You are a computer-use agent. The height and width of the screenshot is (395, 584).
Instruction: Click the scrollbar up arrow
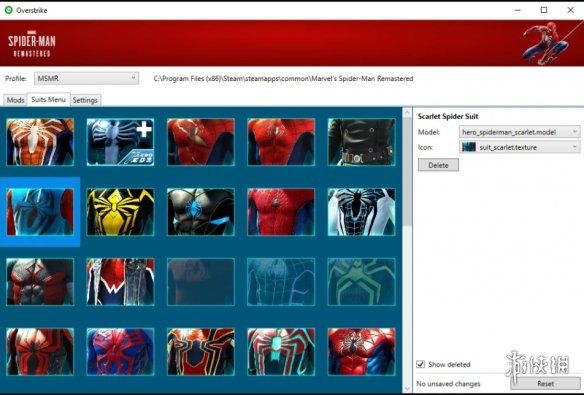click(x=407, y=112)
